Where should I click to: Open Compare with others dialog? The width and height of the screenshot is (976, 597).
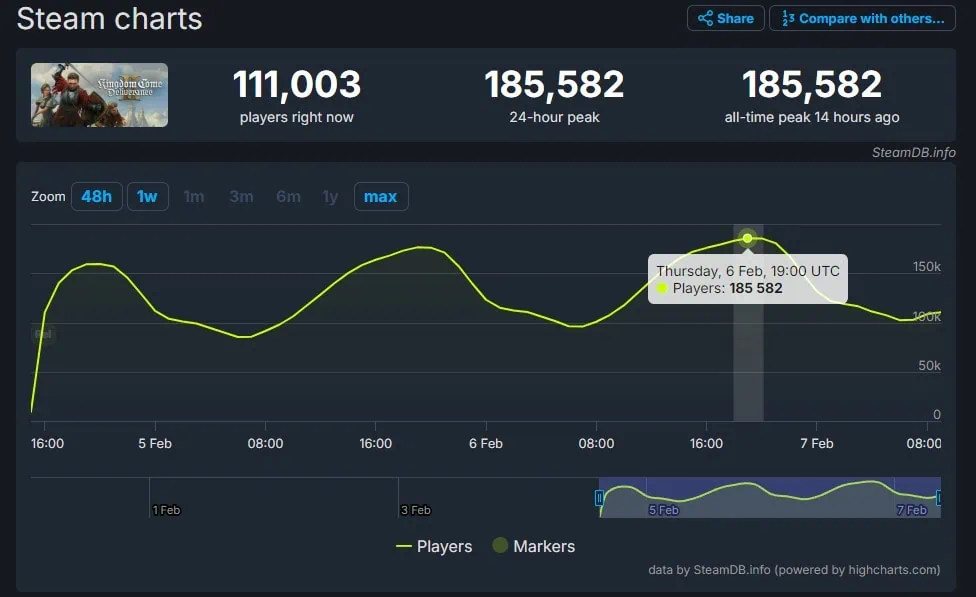click(x=862, y=18)
